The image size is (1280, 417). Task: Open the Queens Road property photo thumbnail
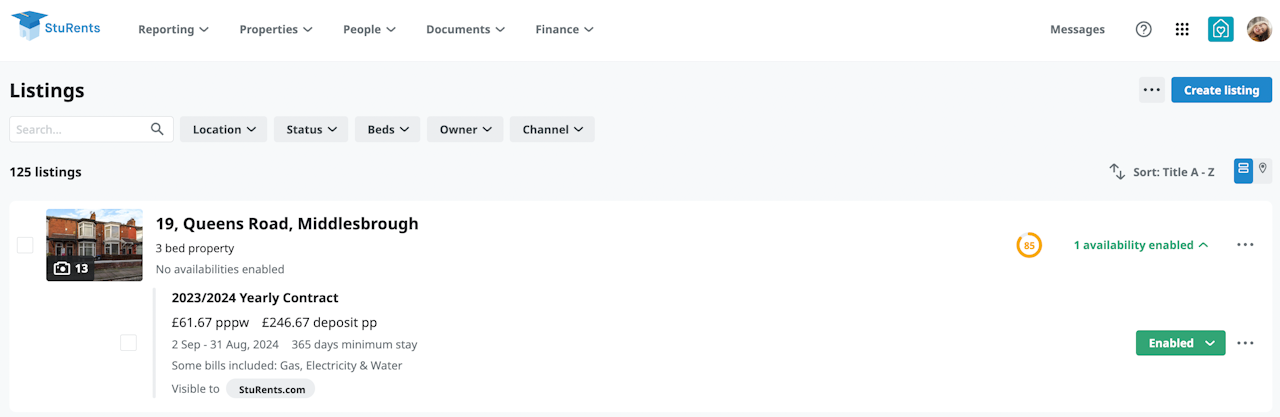click(x=94, y=245)
